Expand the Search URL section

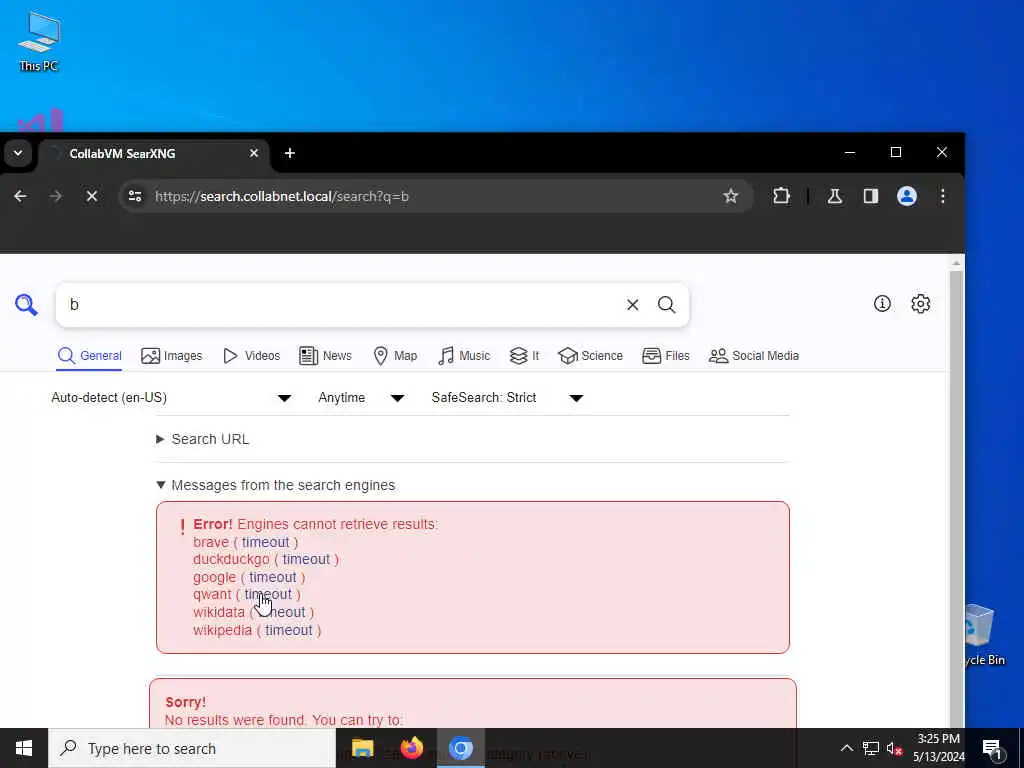pos(203,439)
